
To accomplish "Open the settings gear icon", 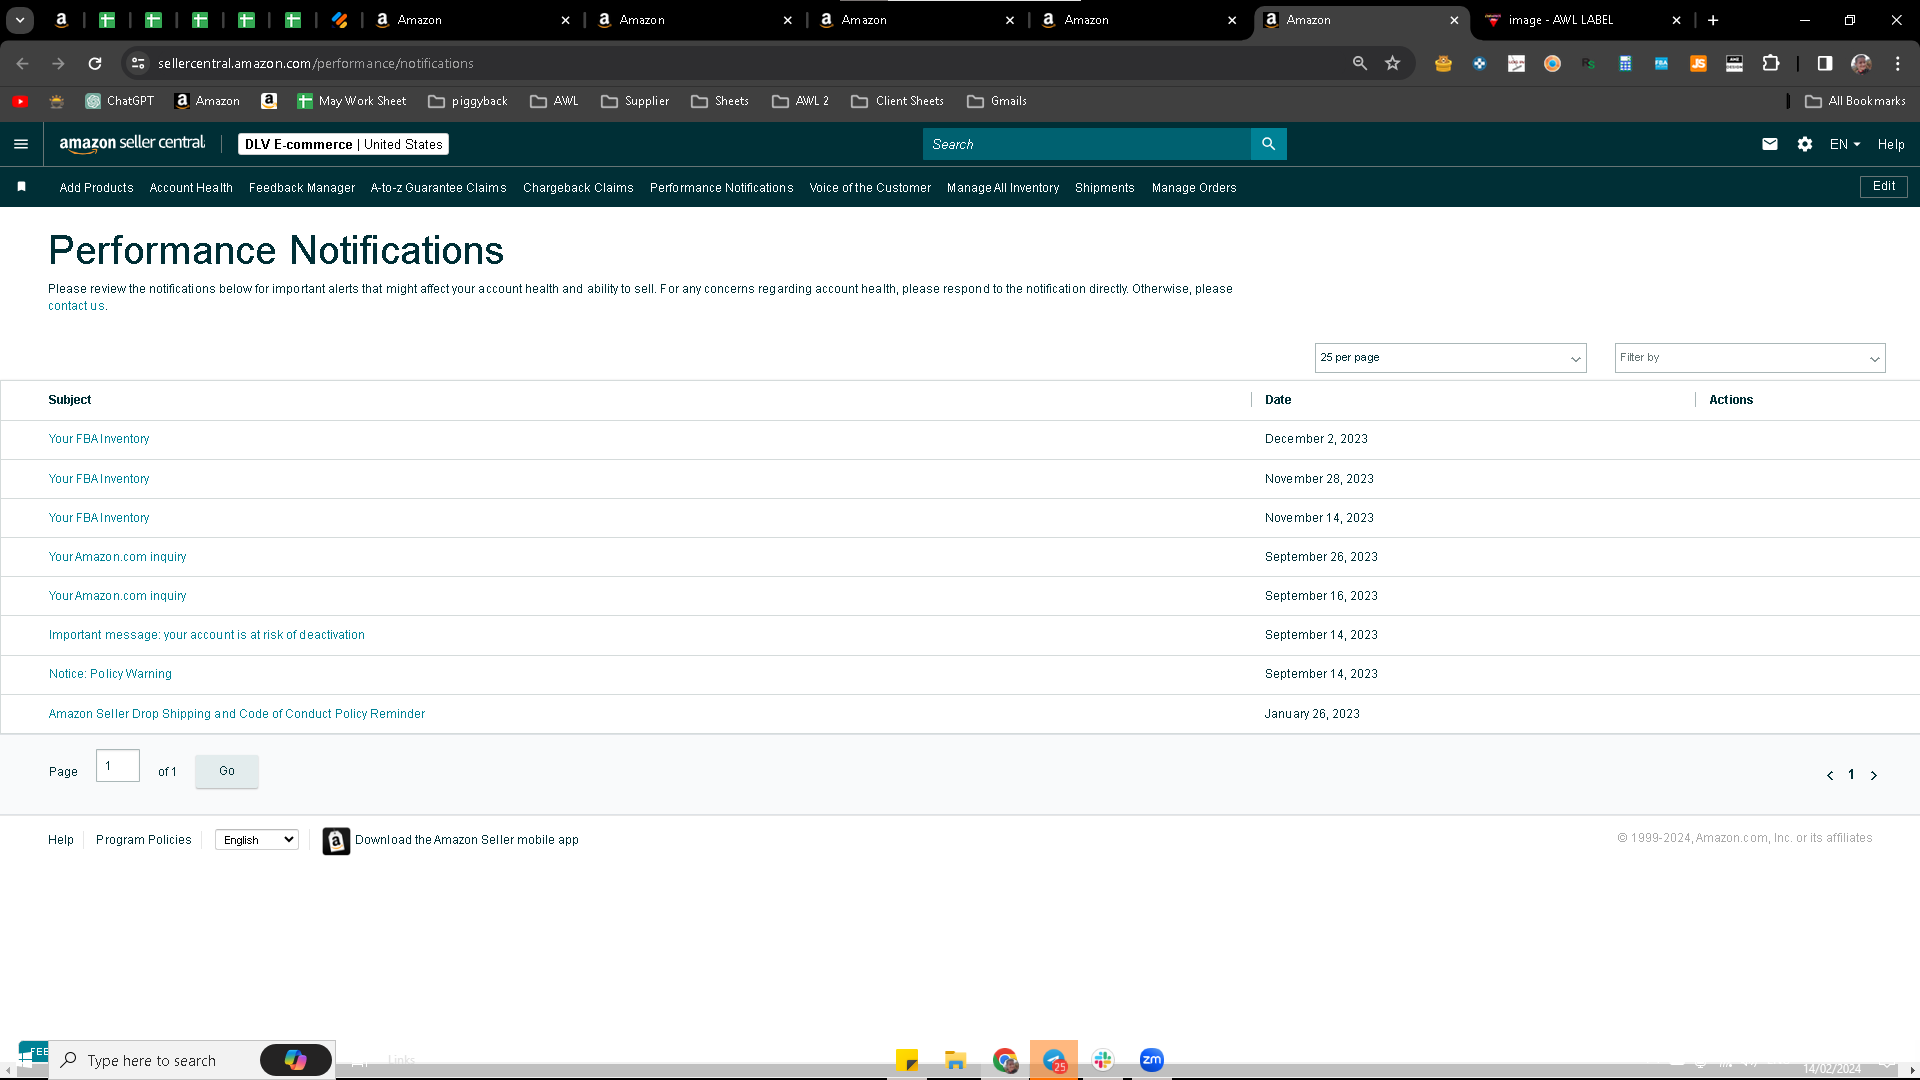I will [1804, 144].
